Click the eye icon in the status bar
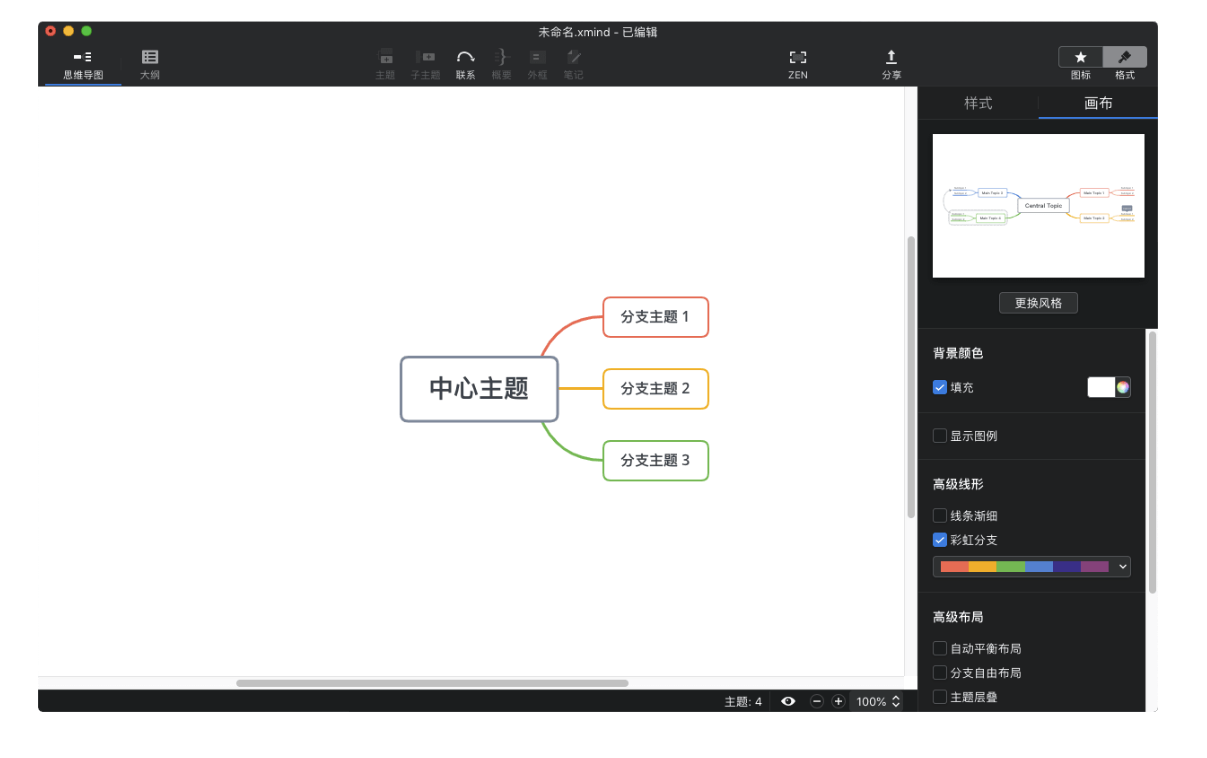Viewport: 1207px width, 758px height. [x=788, y=701]
